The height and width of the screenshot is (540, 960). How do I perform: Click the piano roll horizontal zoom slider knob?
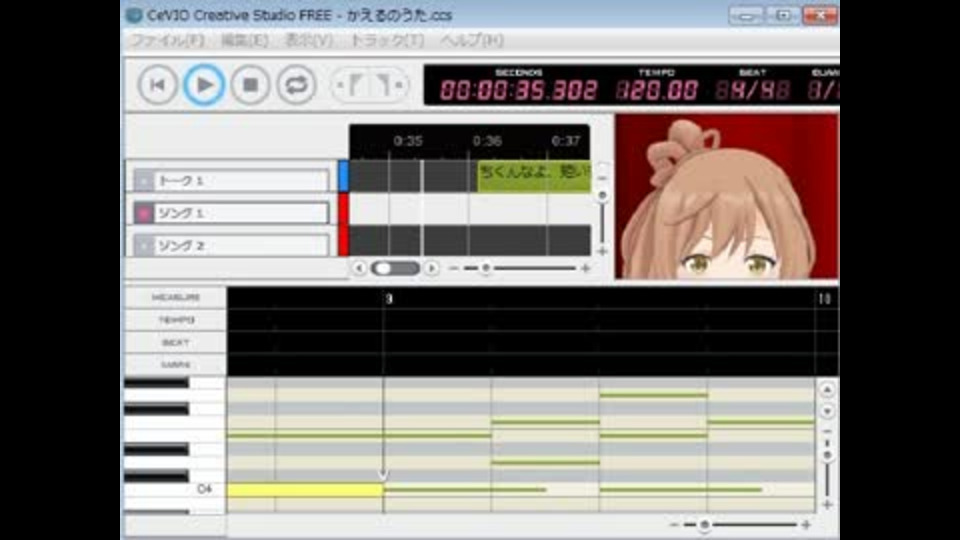point(705,525)
